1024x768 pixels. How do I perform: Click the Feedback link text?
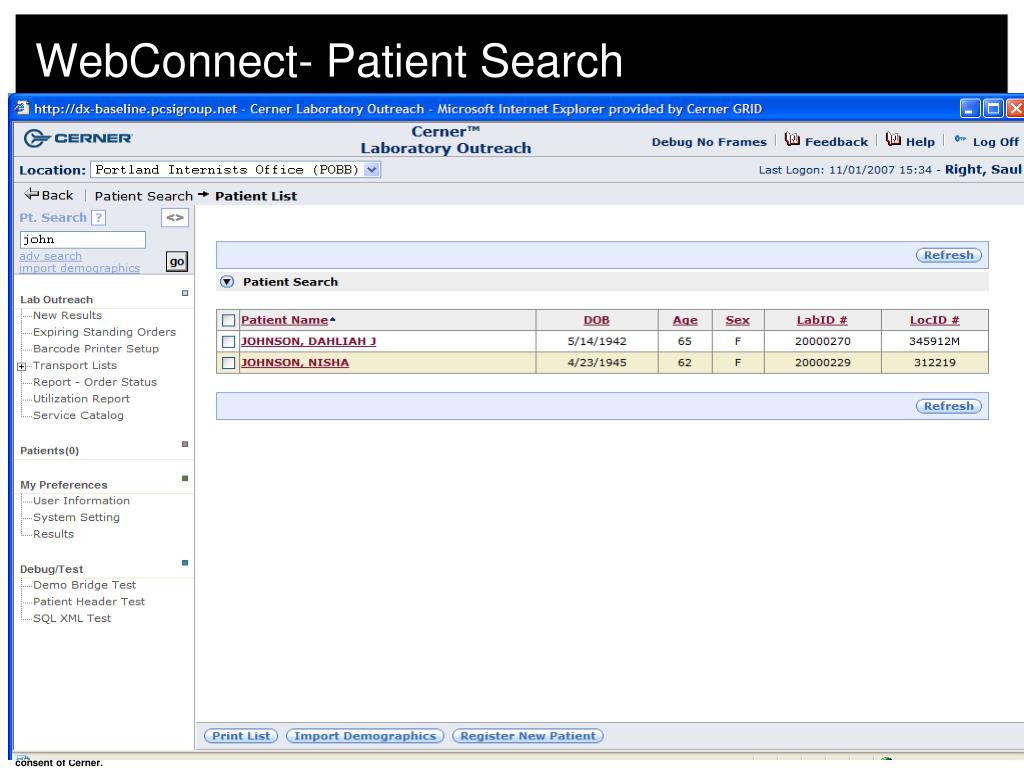coord(837,142)
